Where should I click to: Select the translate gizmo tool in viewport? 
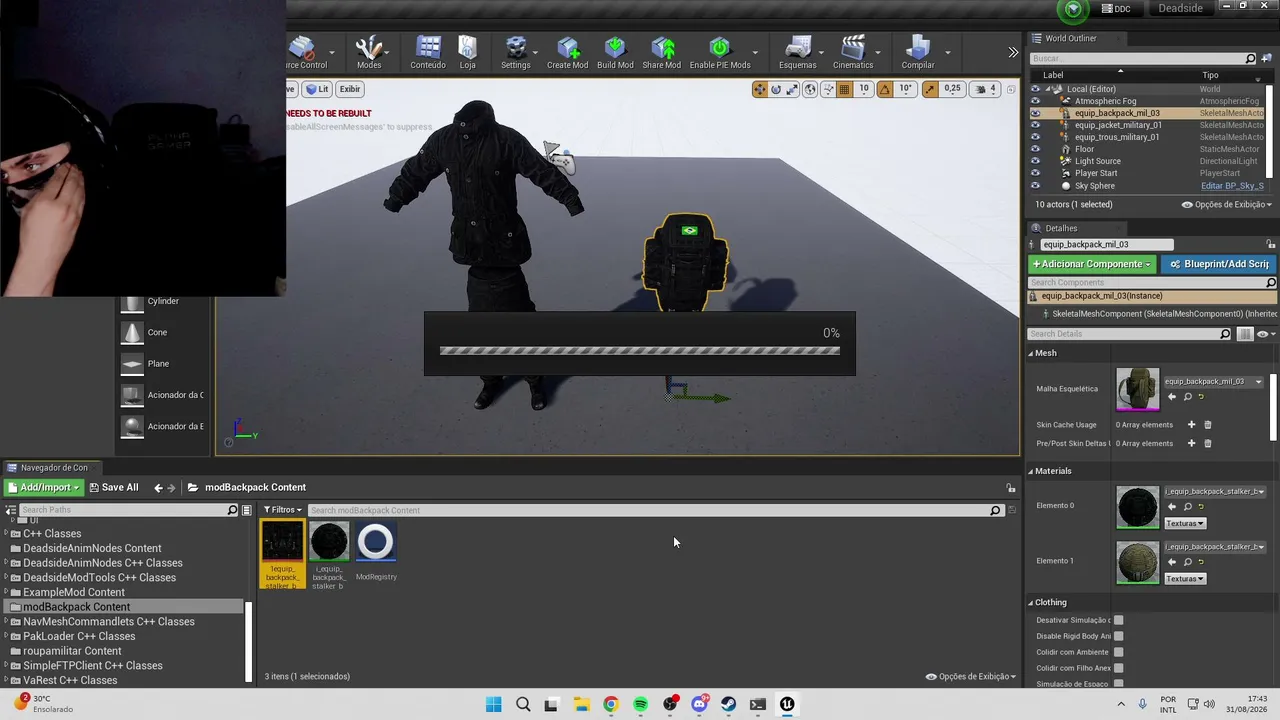[x=760, y=89]
